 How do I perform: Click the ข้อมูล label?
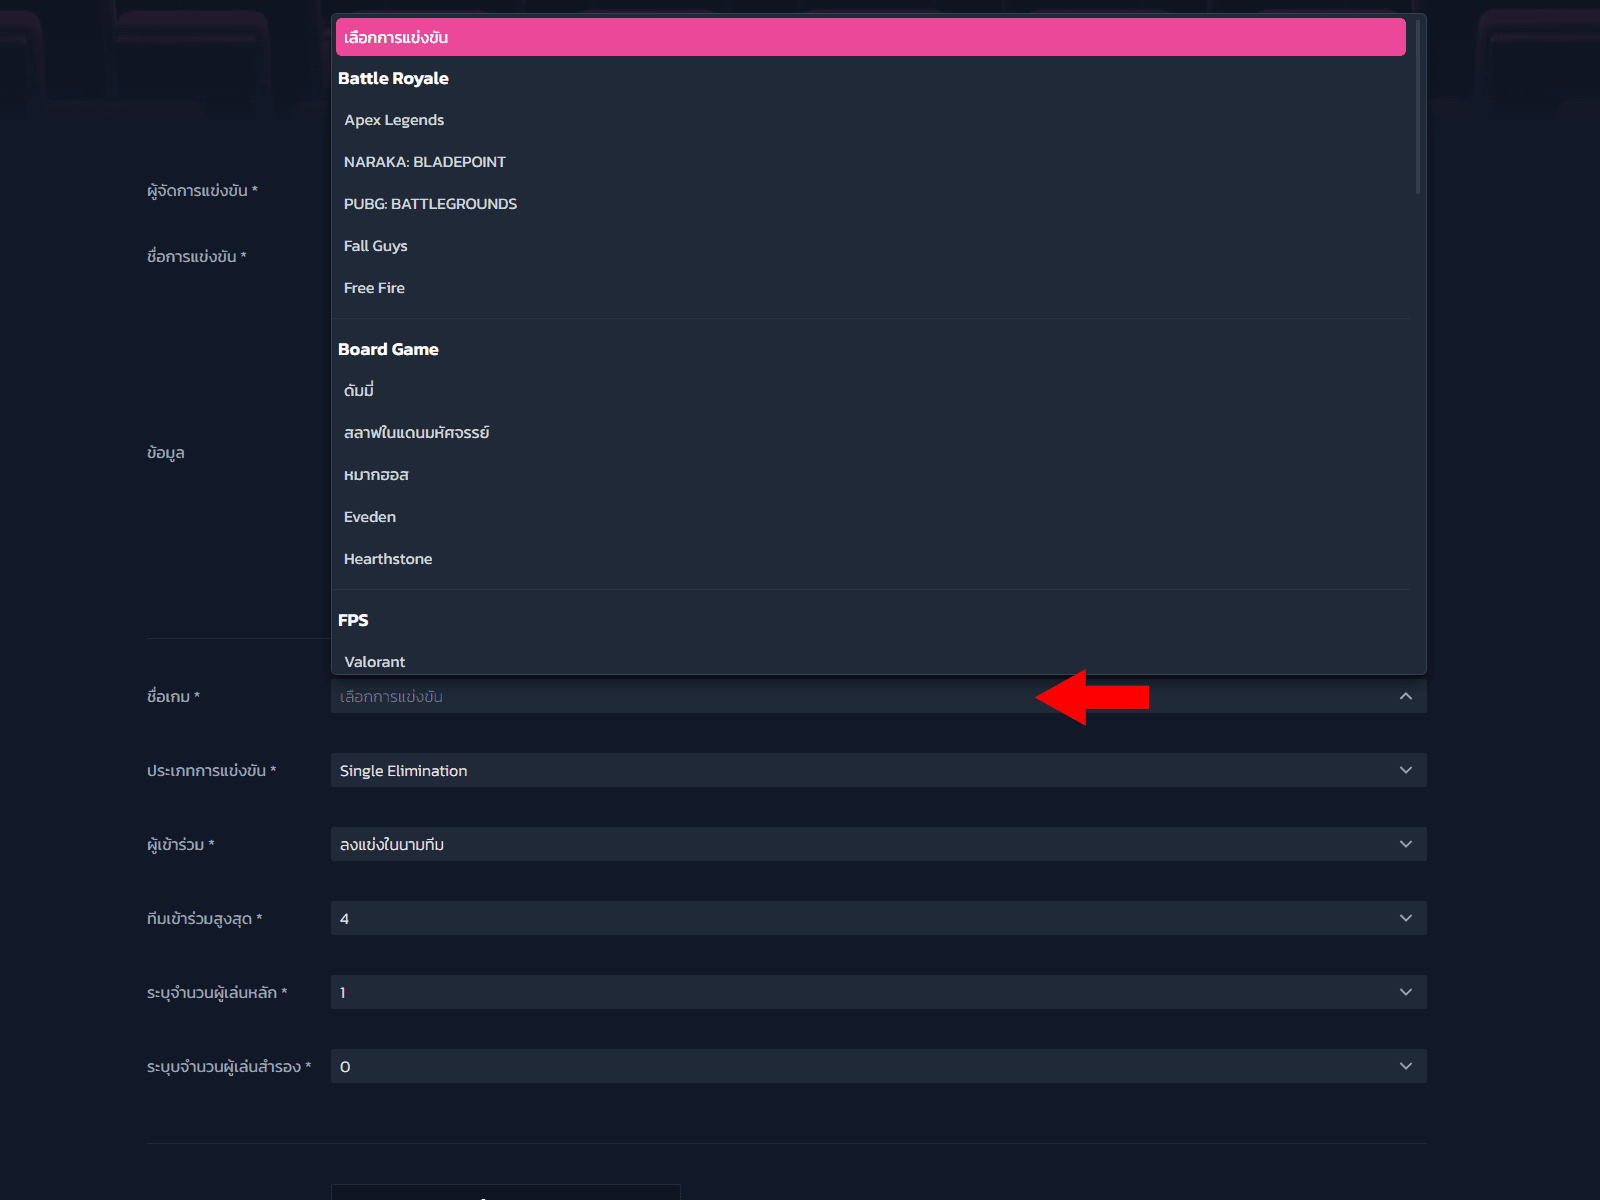165,452
